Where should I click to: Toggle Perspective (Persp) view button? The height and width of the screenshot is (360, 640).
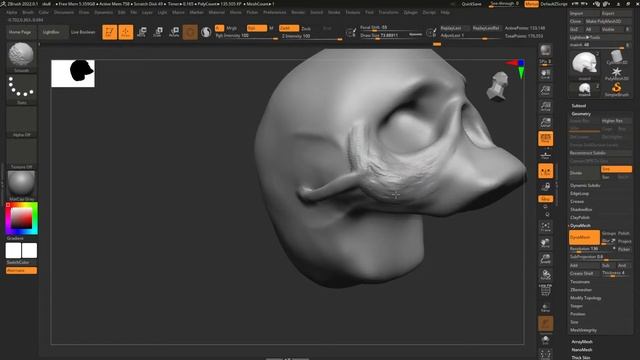pyautogui.click(x=545, y=138)
